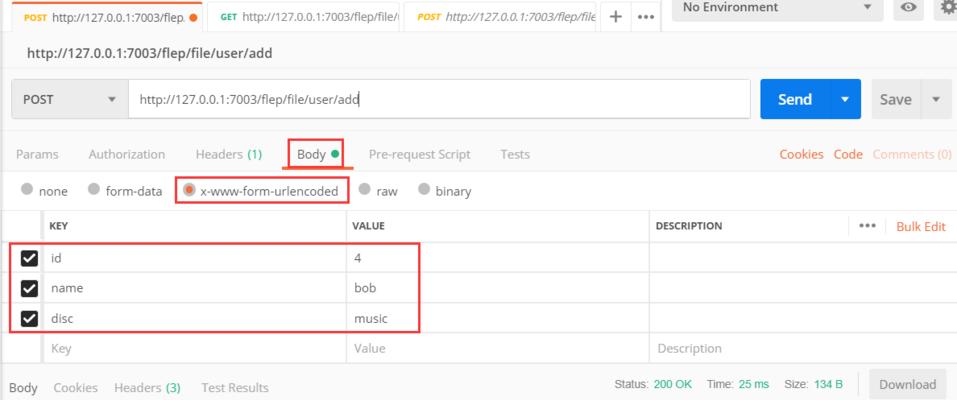Open the response Headers (3) tab
This screenshot has height=400, width=957.
tap(147, 387)
